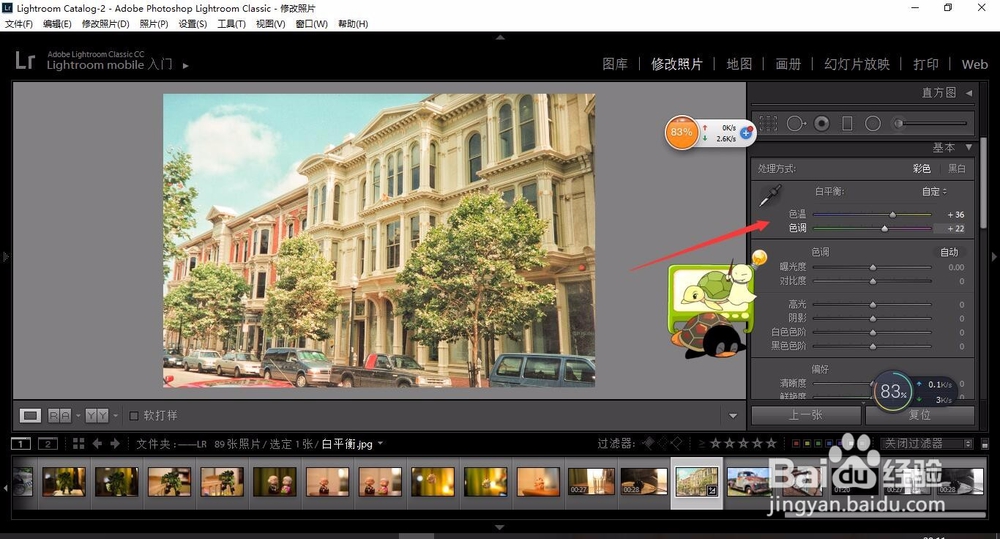Select the rusty truck filmstrip thumbnail

click(749, 482)
